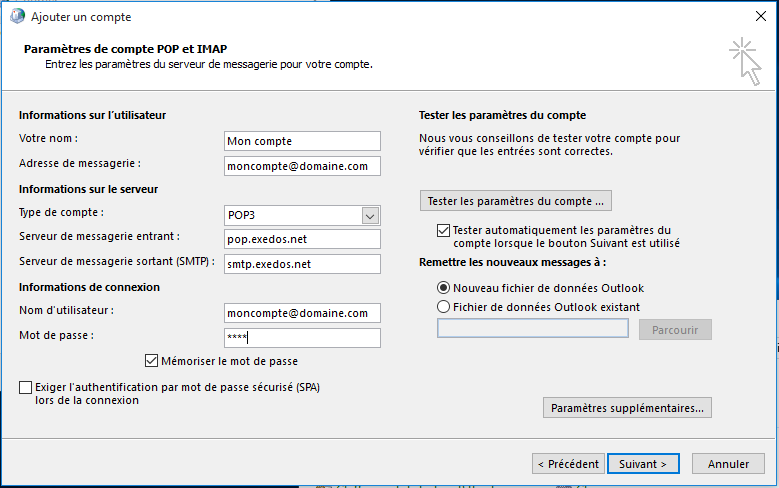The image size is (779, 488).
Task: Select the Serveur de messagerie entrant field
Action: tap(302, 239)
